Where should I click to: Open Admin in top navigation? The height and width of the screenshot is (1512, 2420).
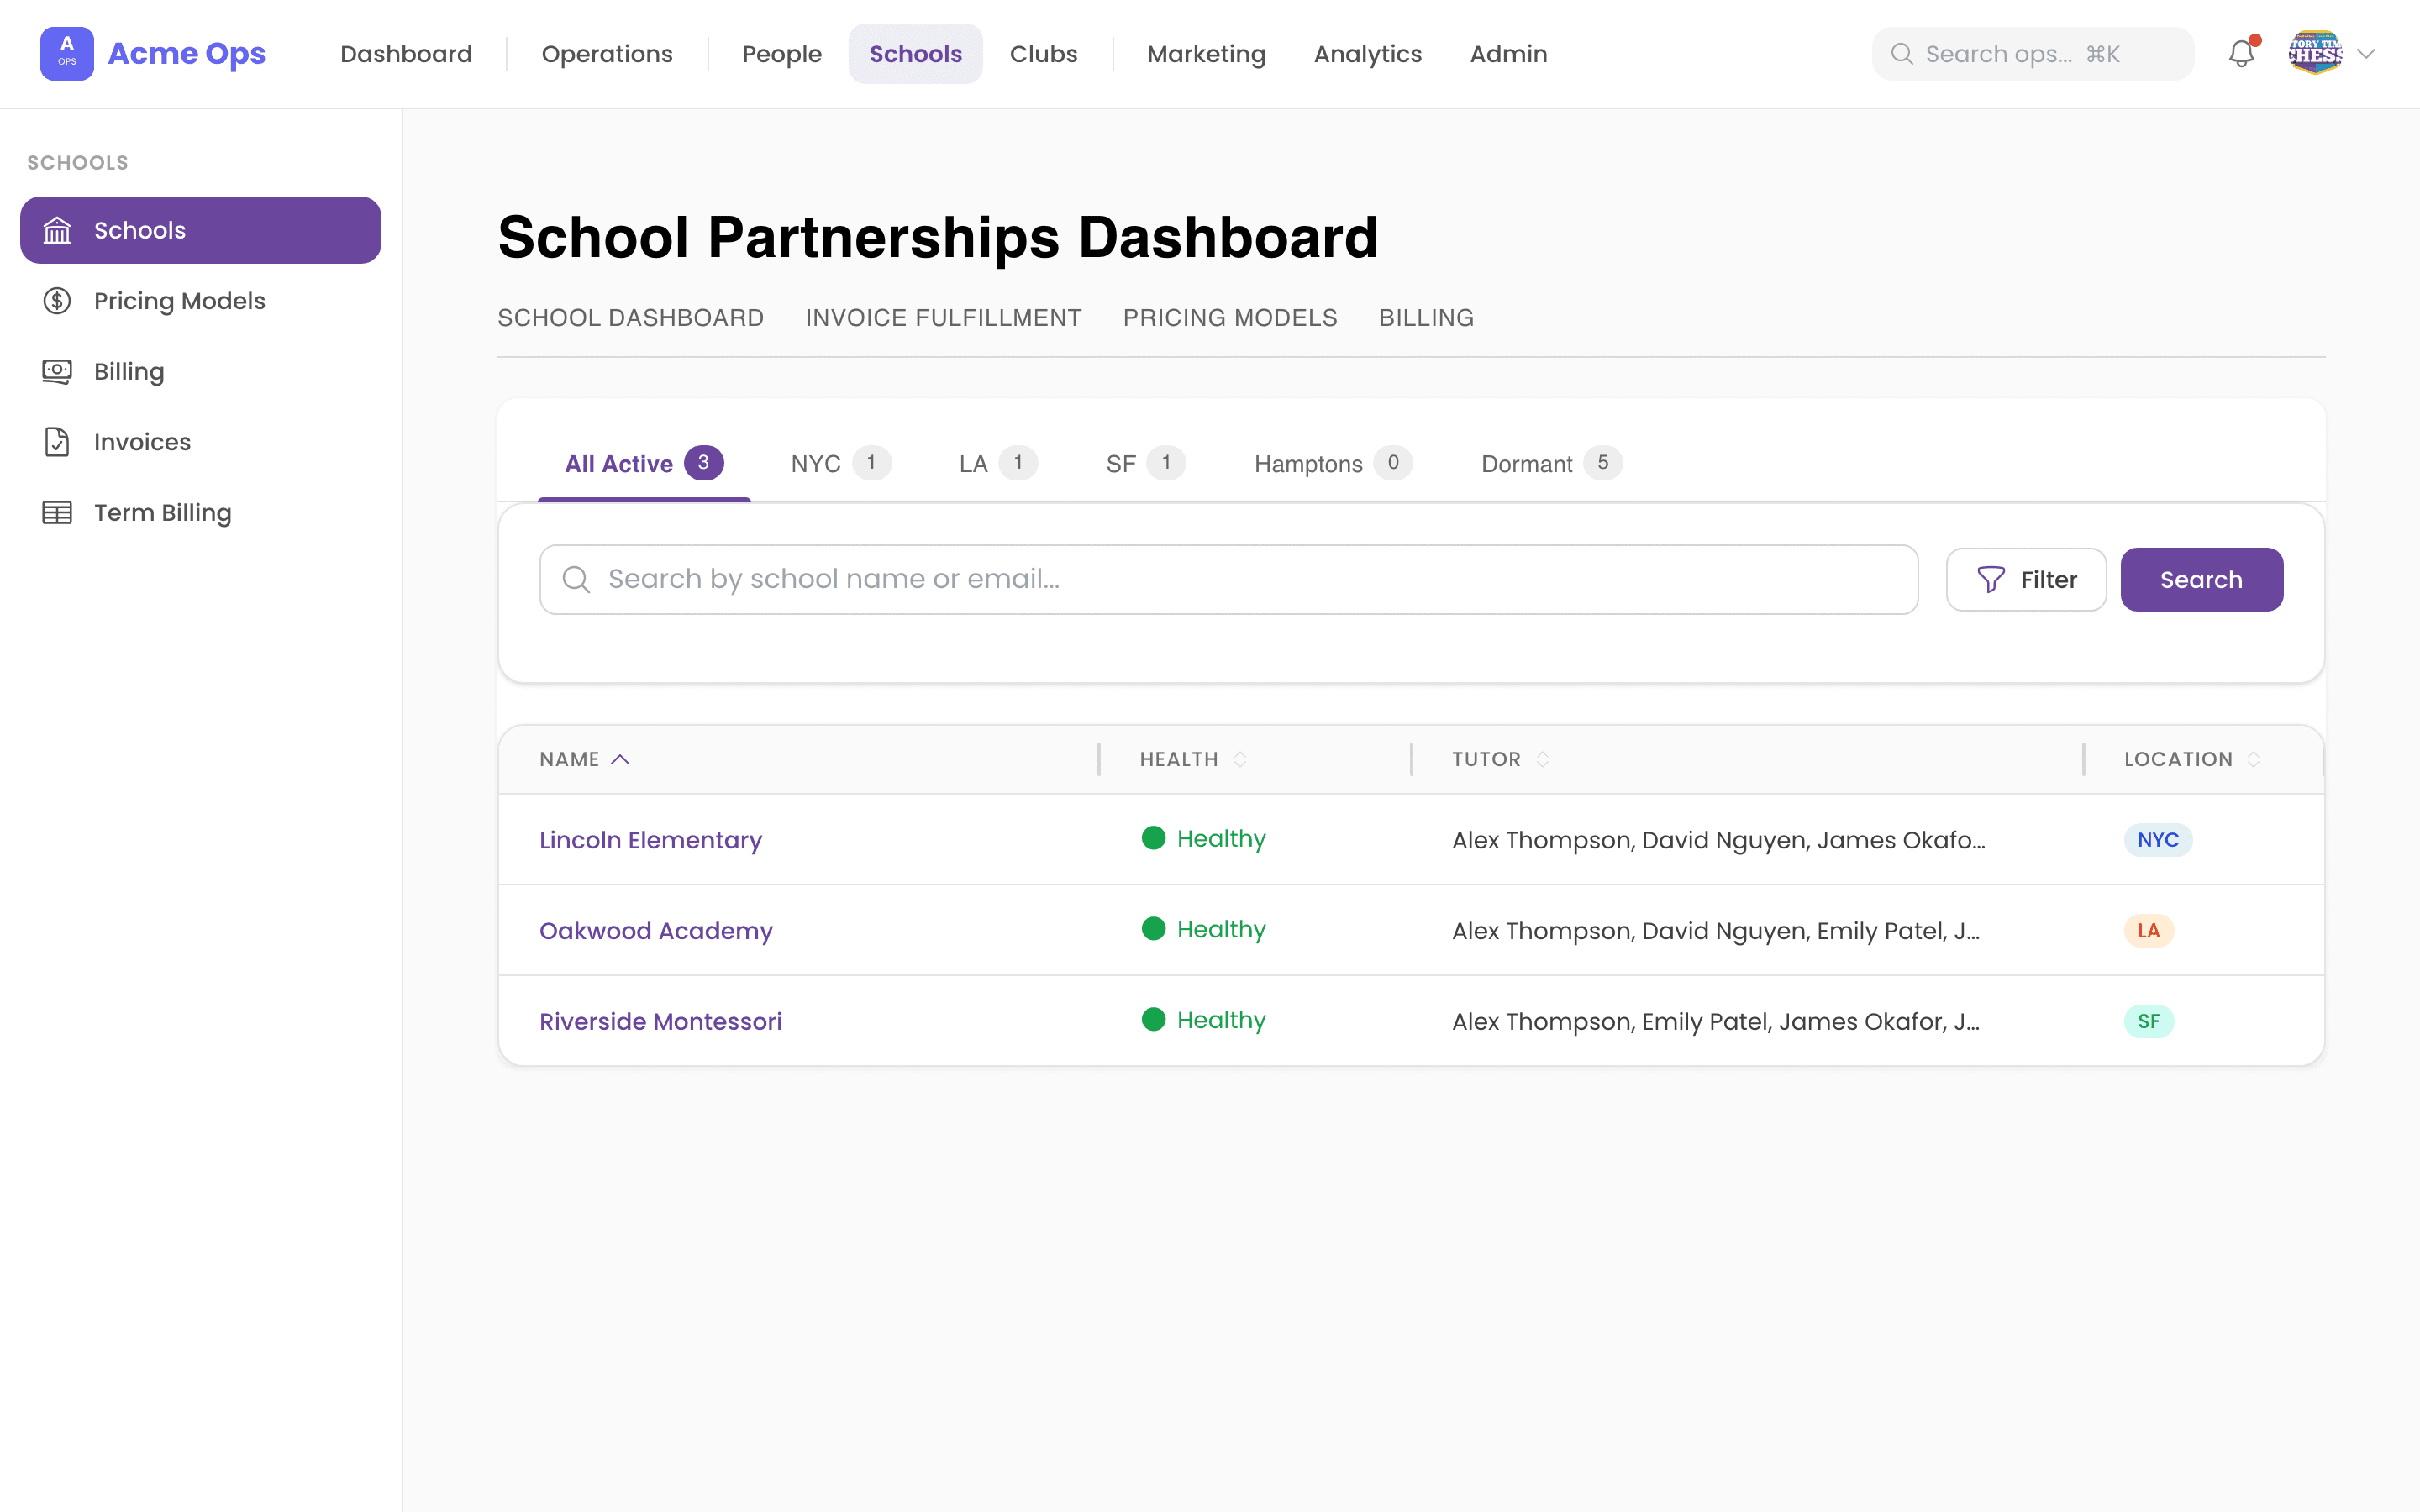pos(1508,54)
